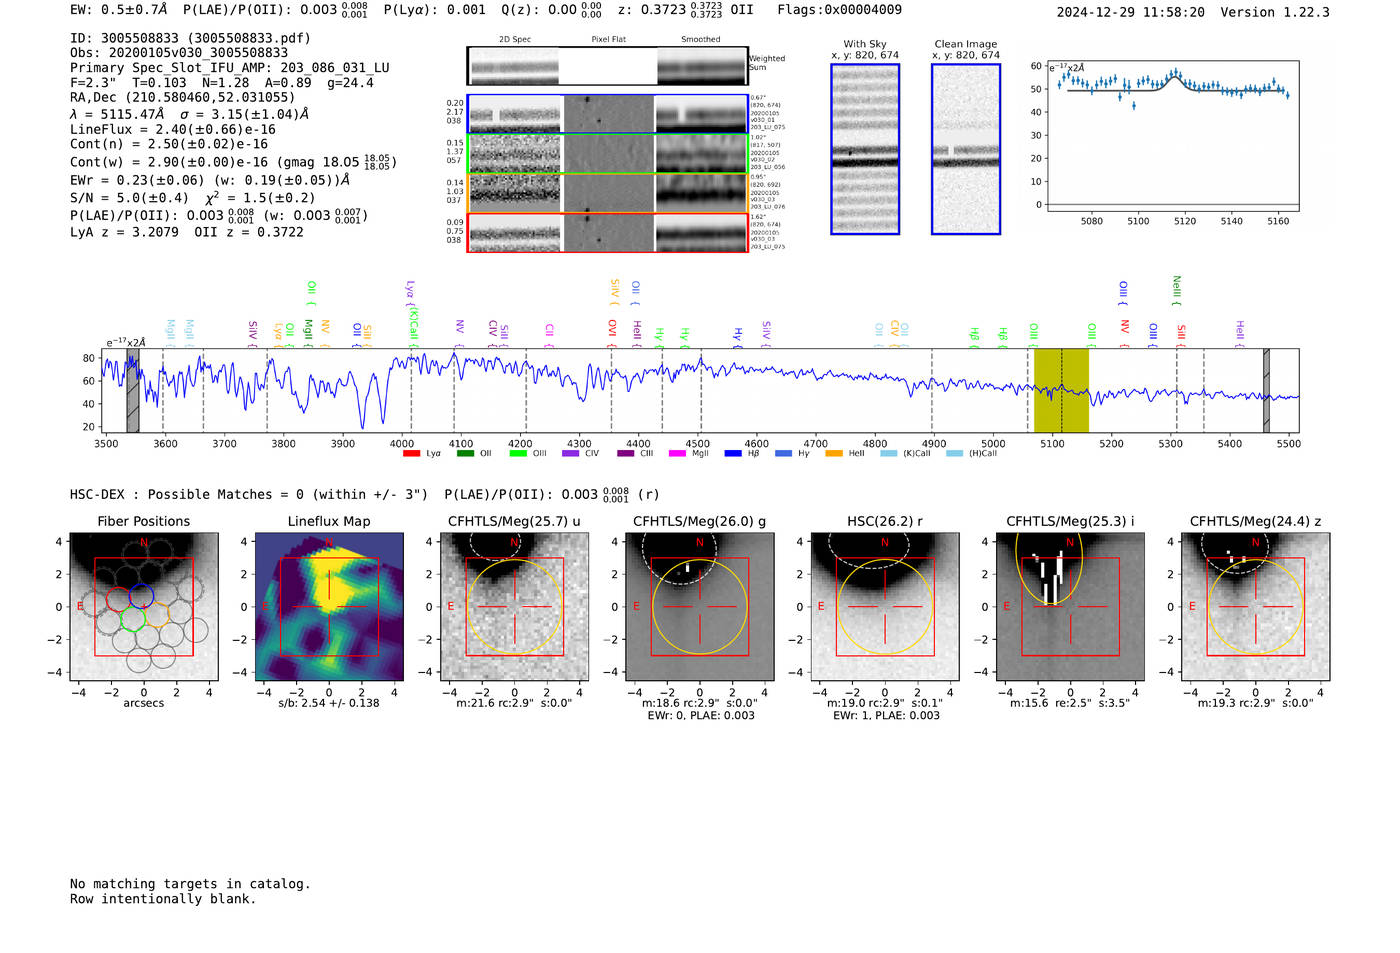Image resolution: width=1400 pixels, height=953 pixels.
Task: Open the Lineflux Map panel
Action: click(329, 606)
